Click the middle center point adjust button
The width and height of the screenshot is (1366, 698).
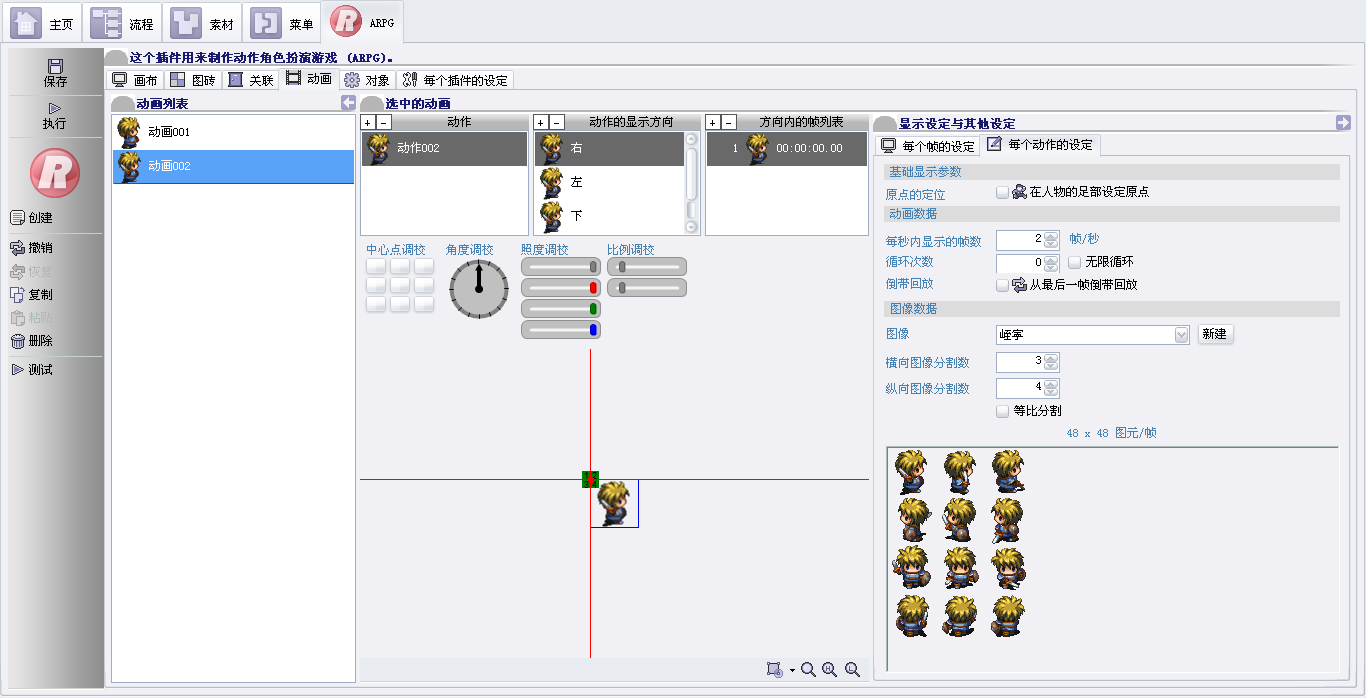pyautogui.click(x=400, y=285)
